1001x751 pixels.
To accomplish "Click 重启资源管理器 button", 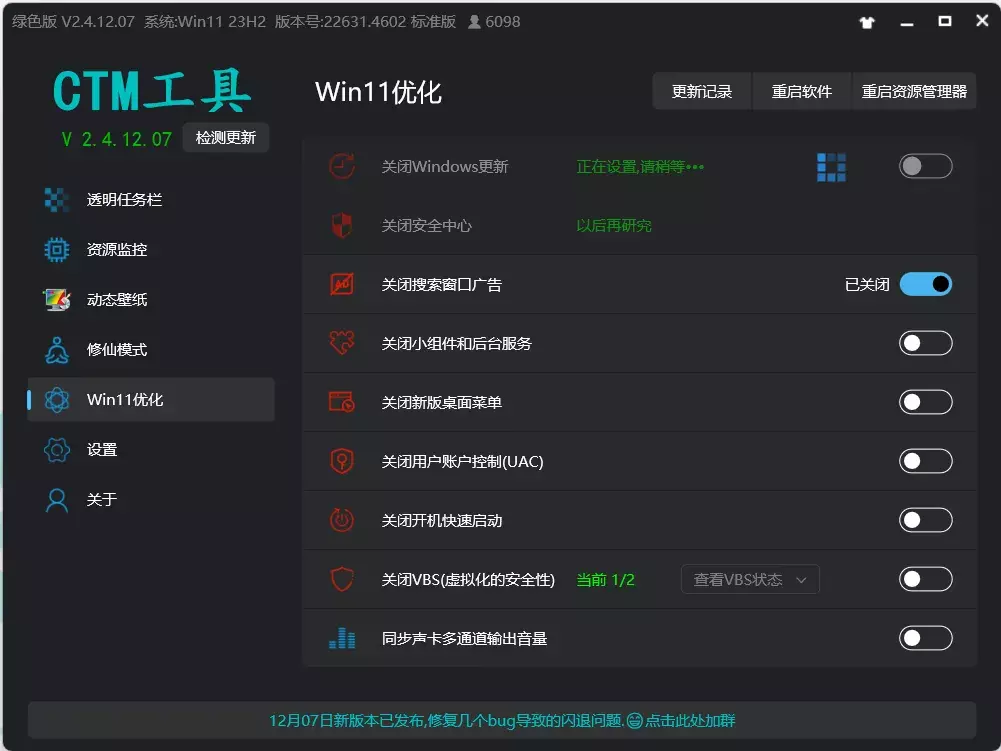I will coord(914,91).
